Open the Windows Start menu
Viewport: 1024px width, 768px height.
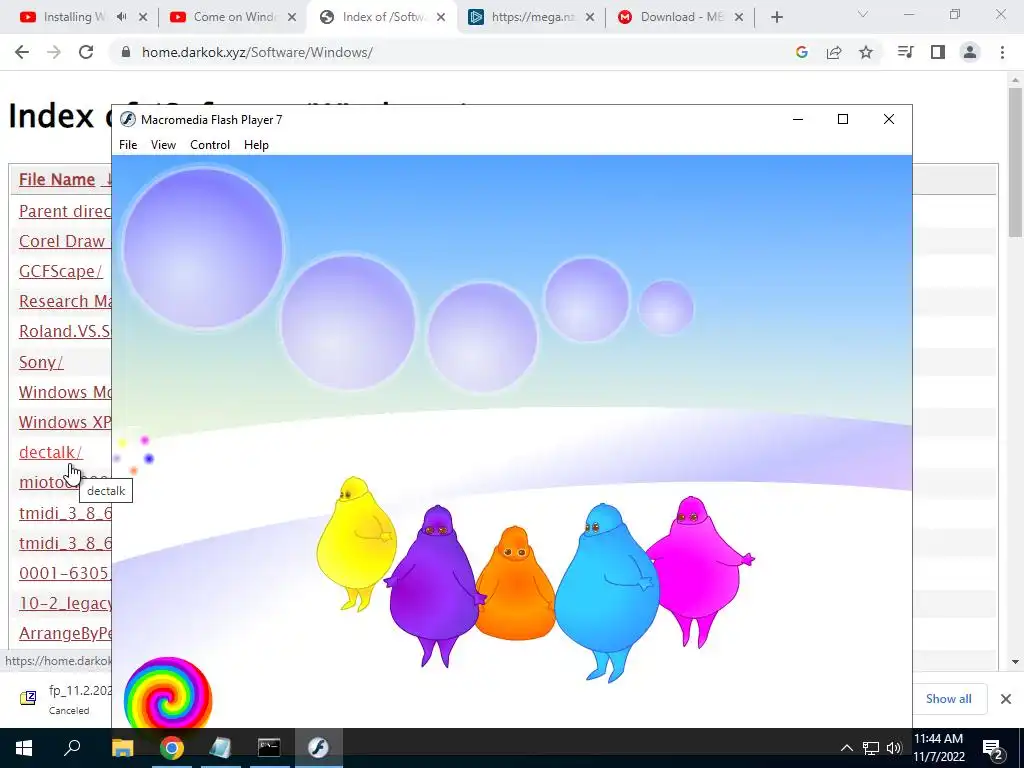click(24, 748)
